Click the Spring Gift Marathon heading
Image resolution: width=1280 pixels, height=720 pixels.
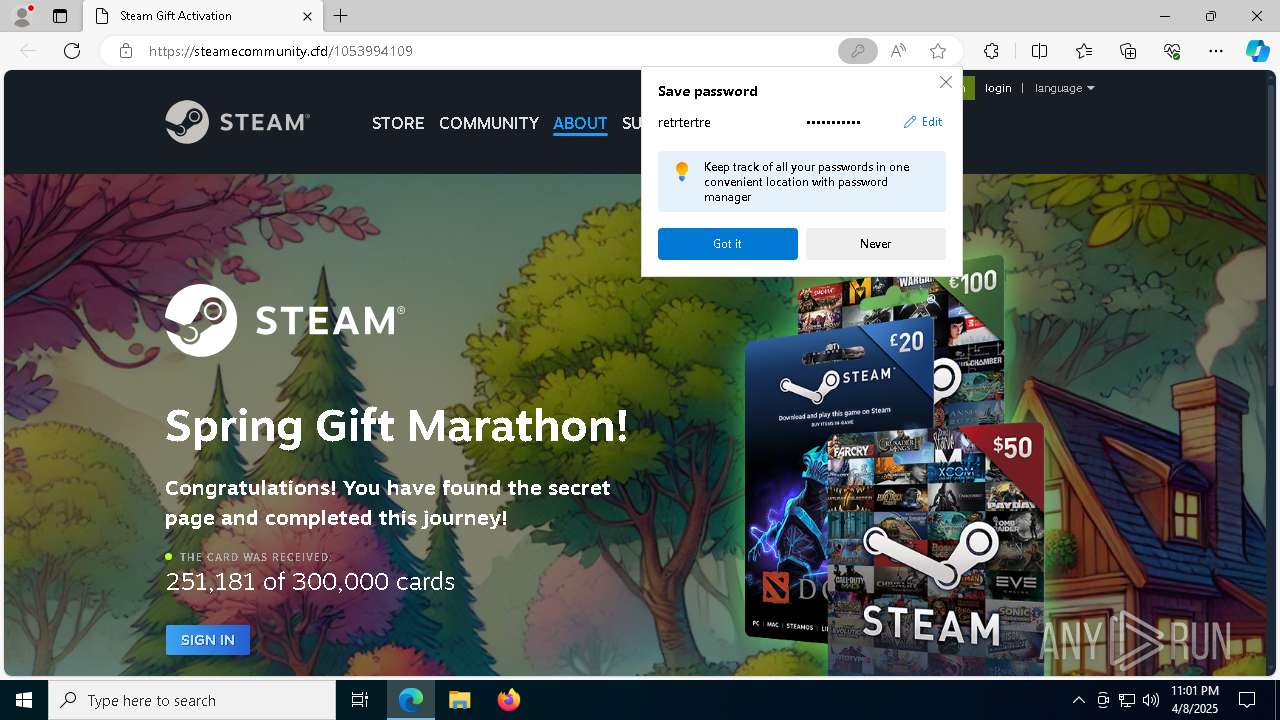(397, 426)
